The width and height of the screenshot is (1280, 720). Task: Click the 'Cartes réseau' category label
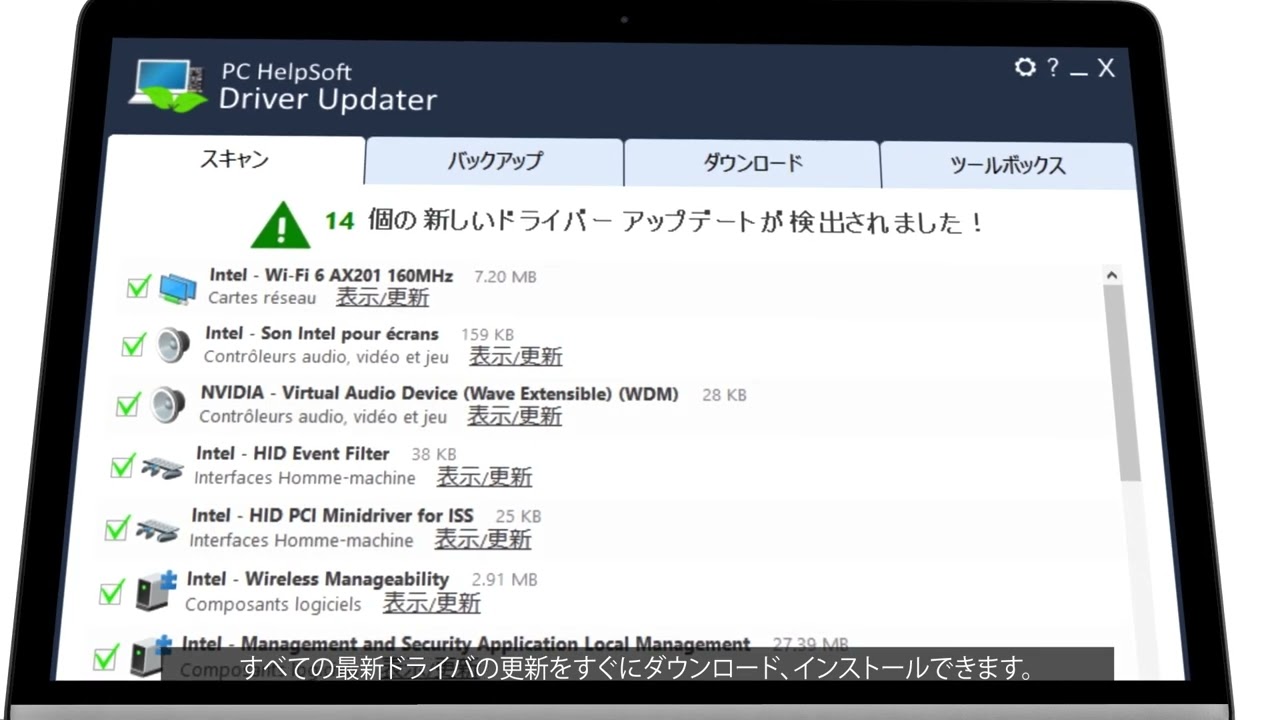pyautogui.click(x=262, y=298)
